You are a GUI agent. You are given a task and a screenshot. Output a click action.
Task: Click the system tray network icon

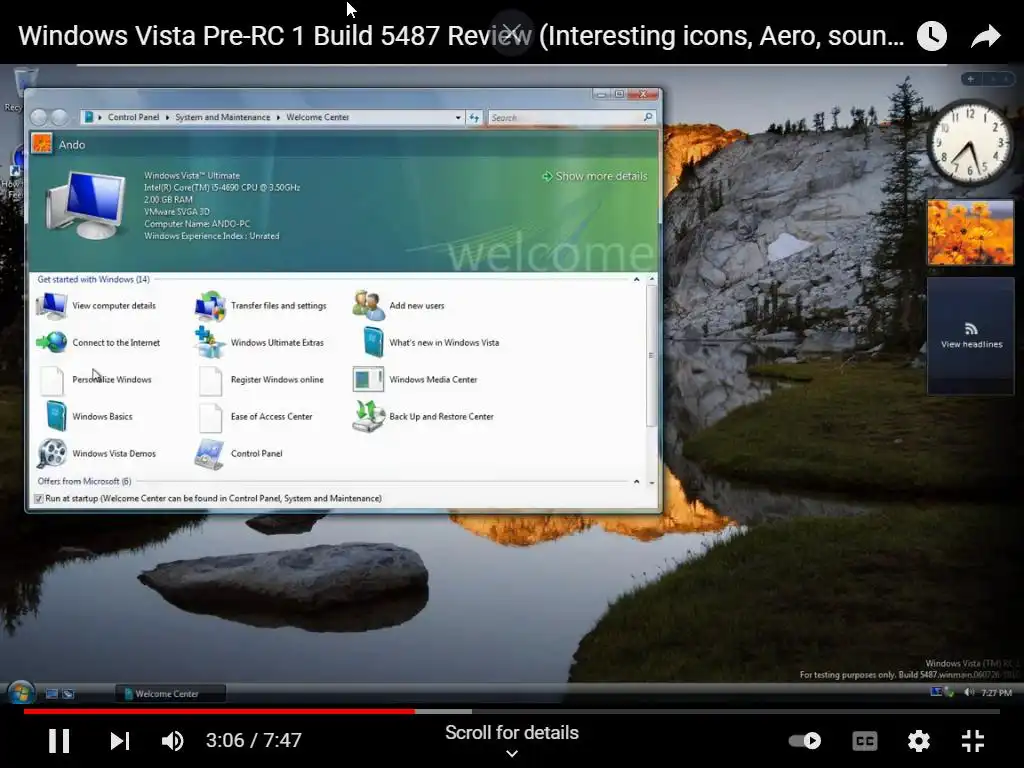click(x=936, y=692)
